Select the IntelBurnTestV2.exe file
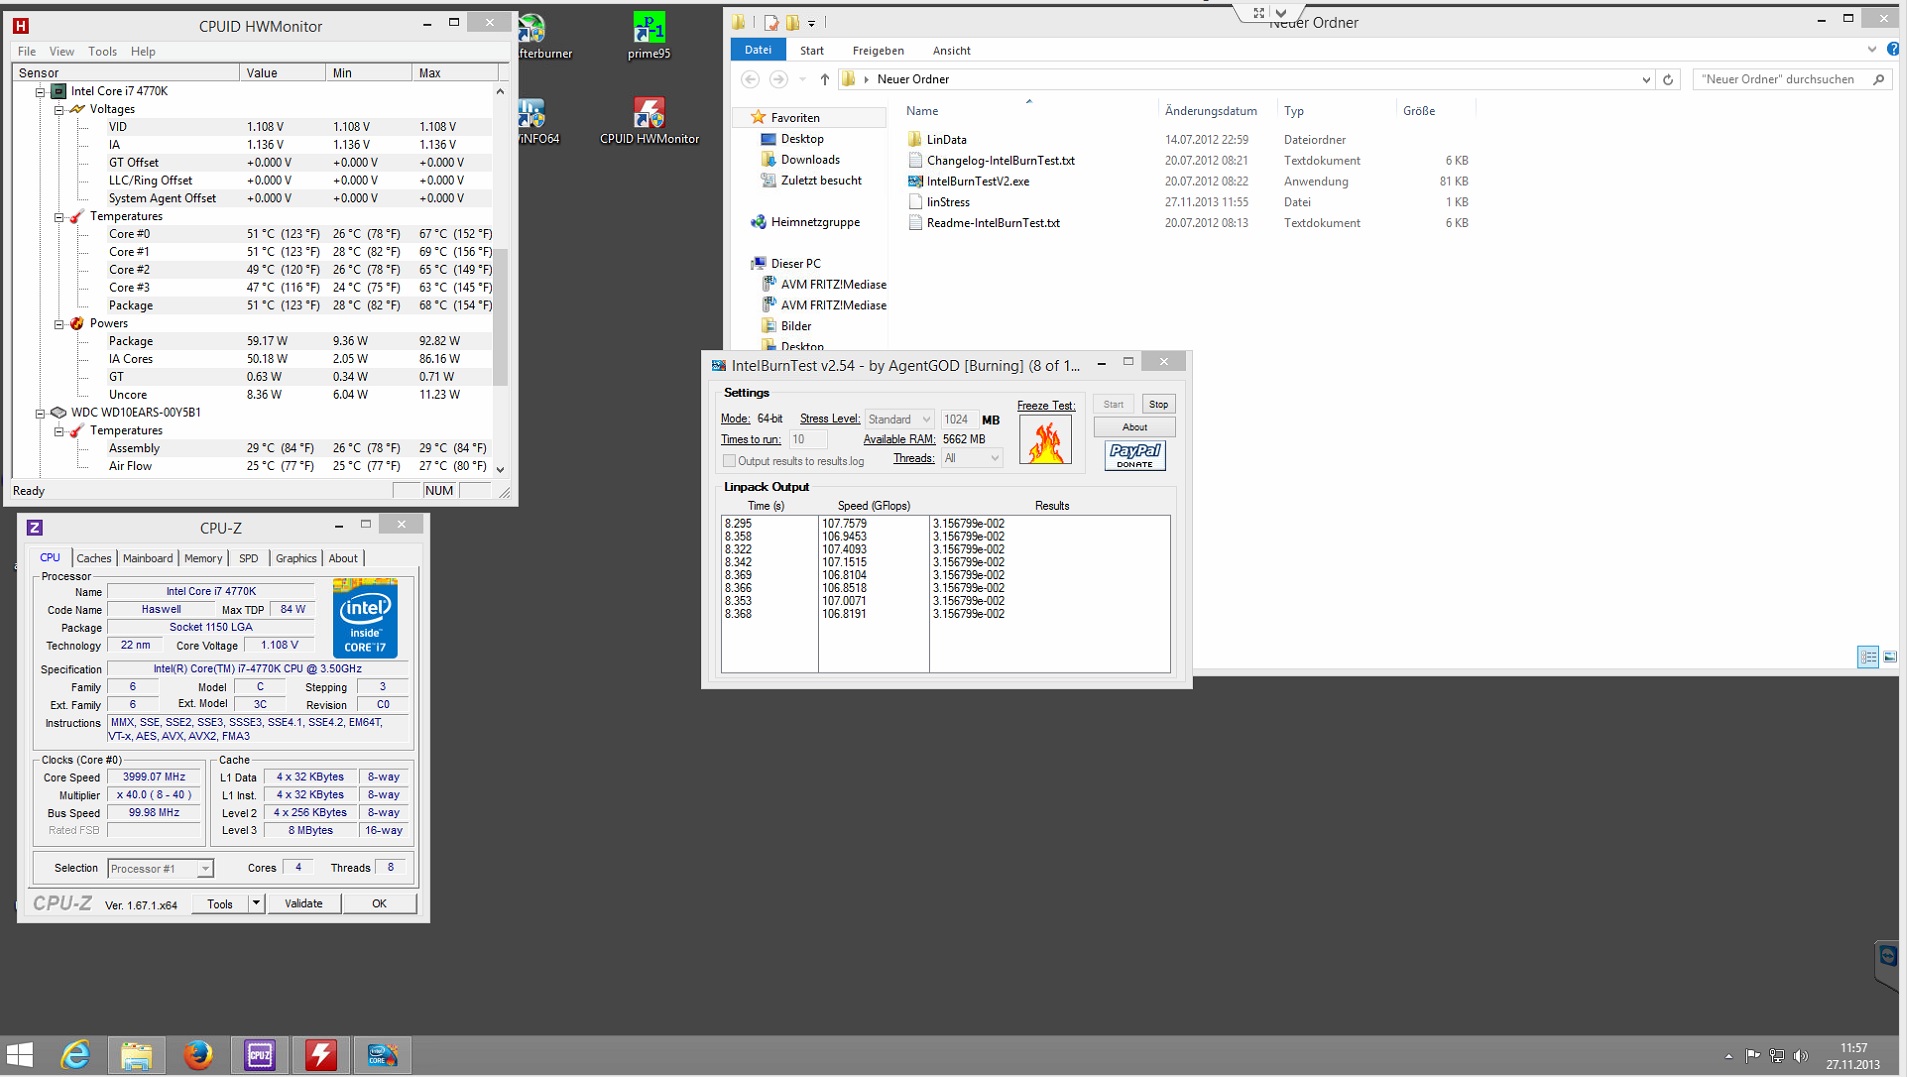1907x1077 pixels. tap(977, 181)
